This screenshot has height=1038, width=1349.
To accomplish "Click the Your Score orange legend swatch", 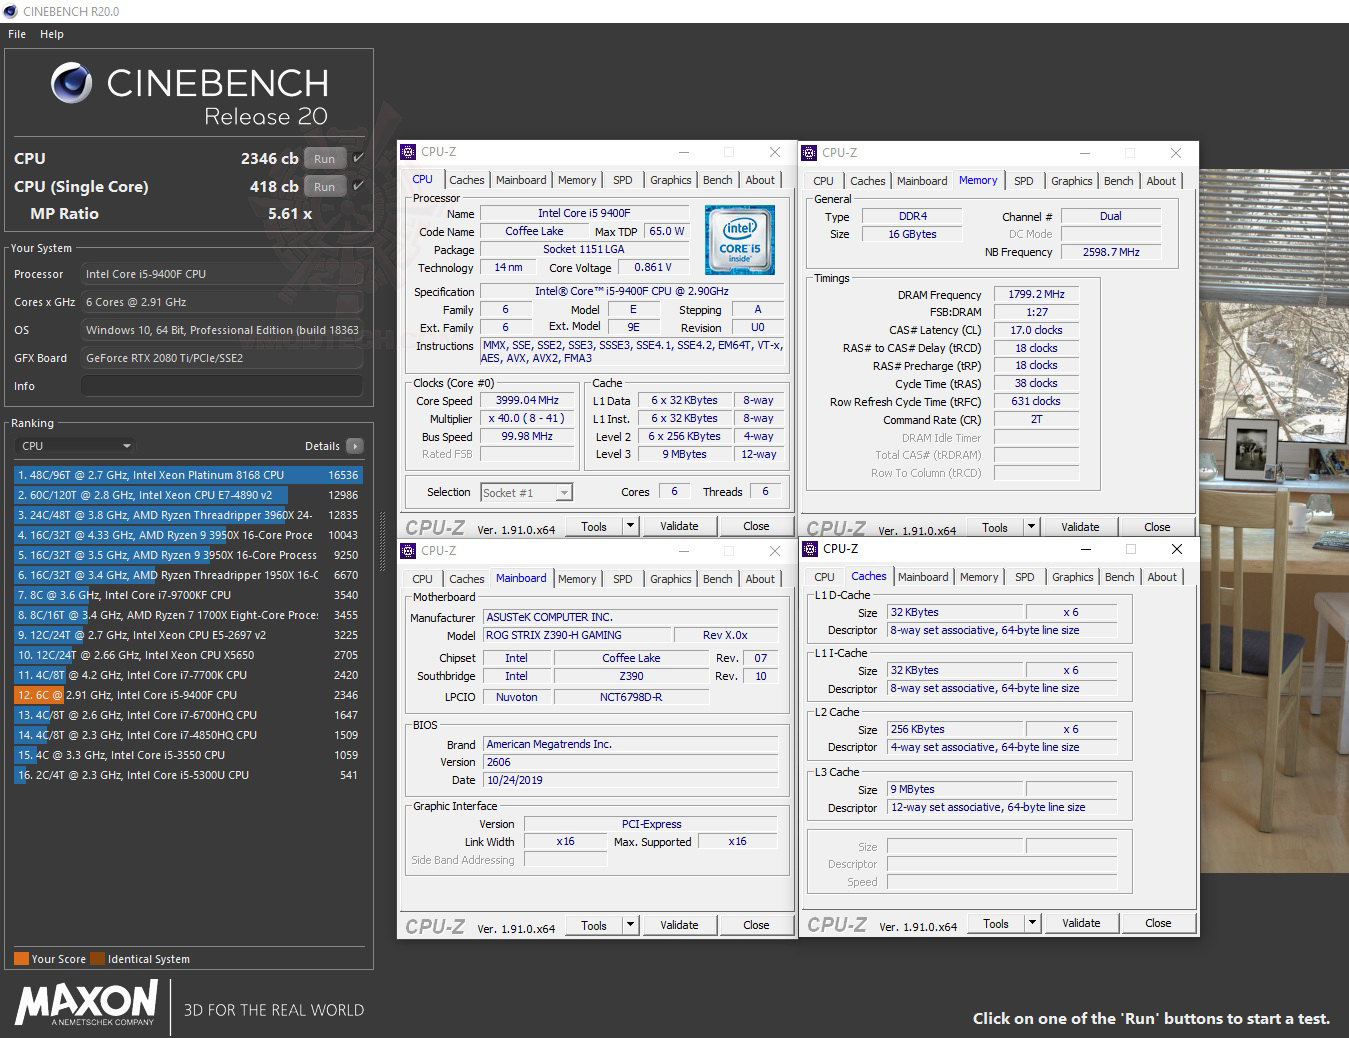I will click(21, 959).
